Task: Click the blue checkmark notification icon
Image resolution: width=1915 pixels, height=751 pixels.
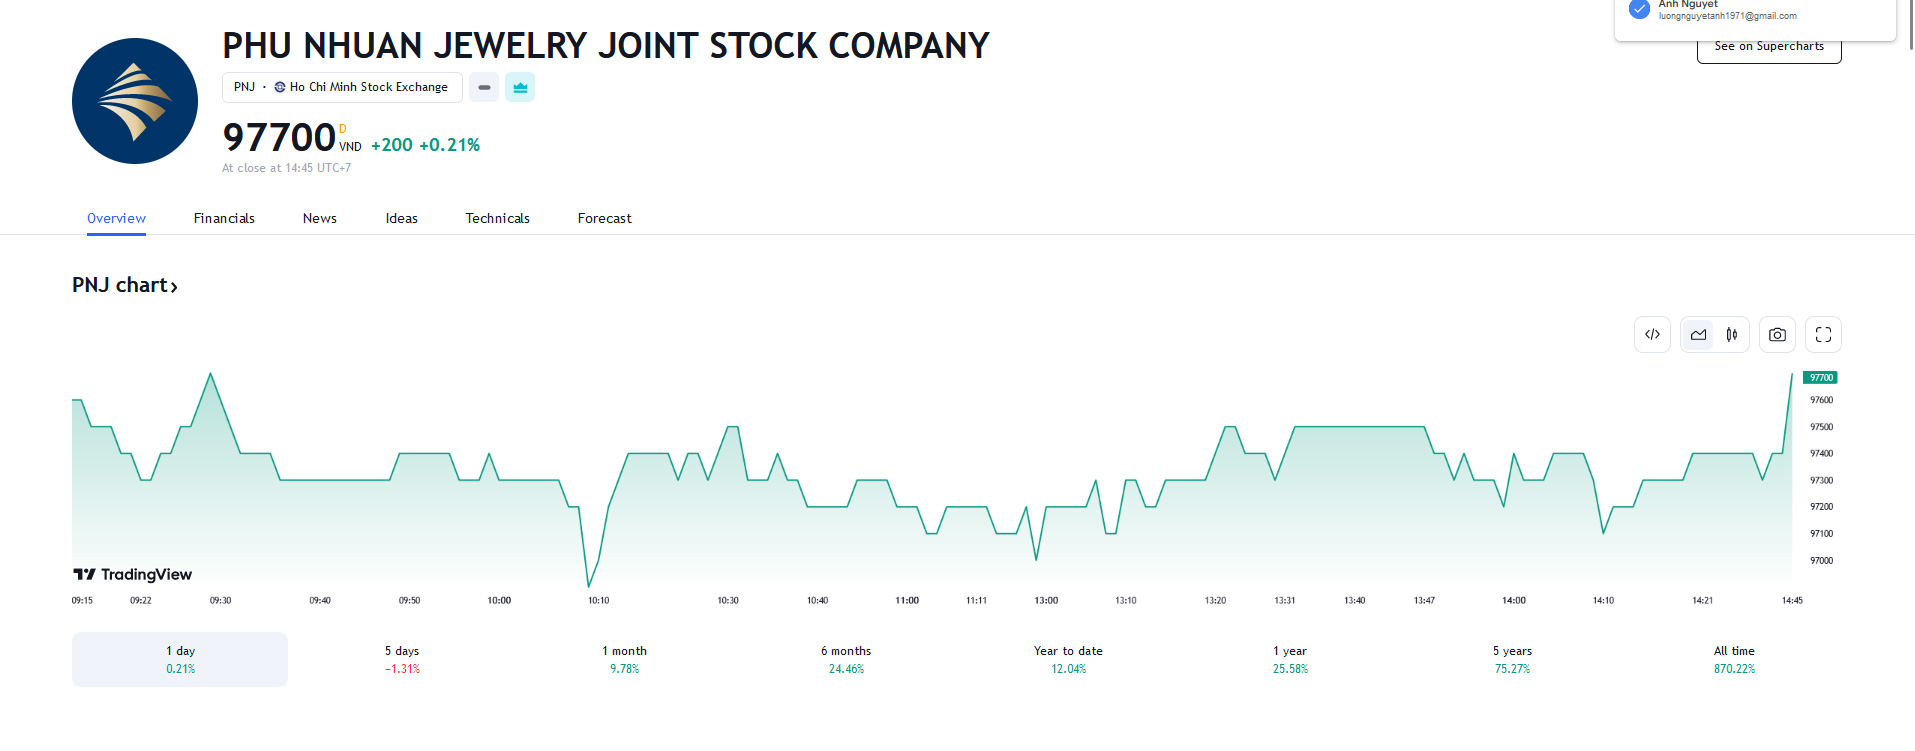Action: click(1639, 9)
